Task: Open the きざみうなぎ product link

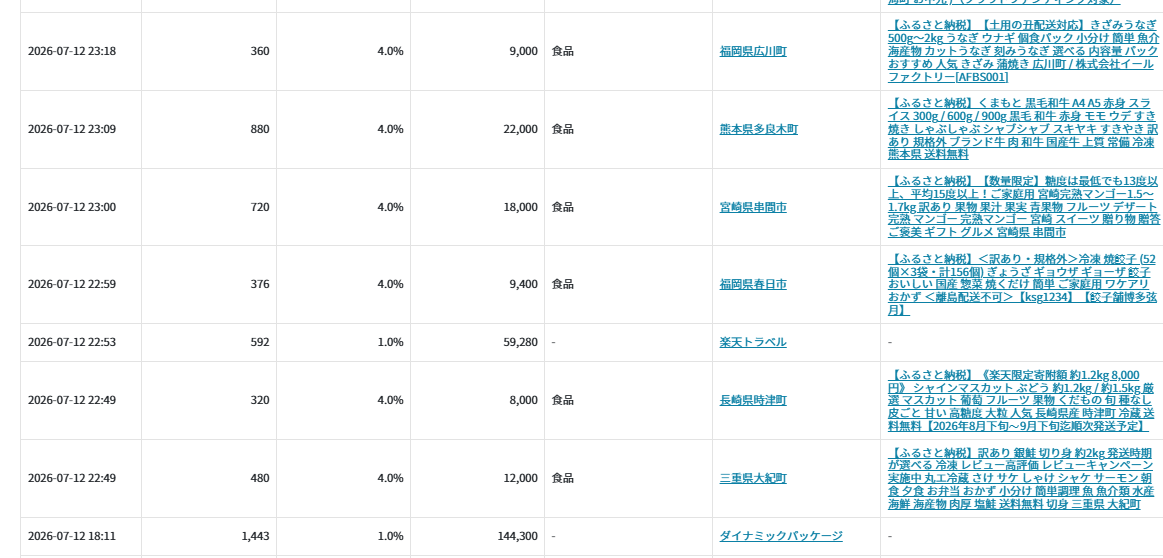Action: 1024,51
